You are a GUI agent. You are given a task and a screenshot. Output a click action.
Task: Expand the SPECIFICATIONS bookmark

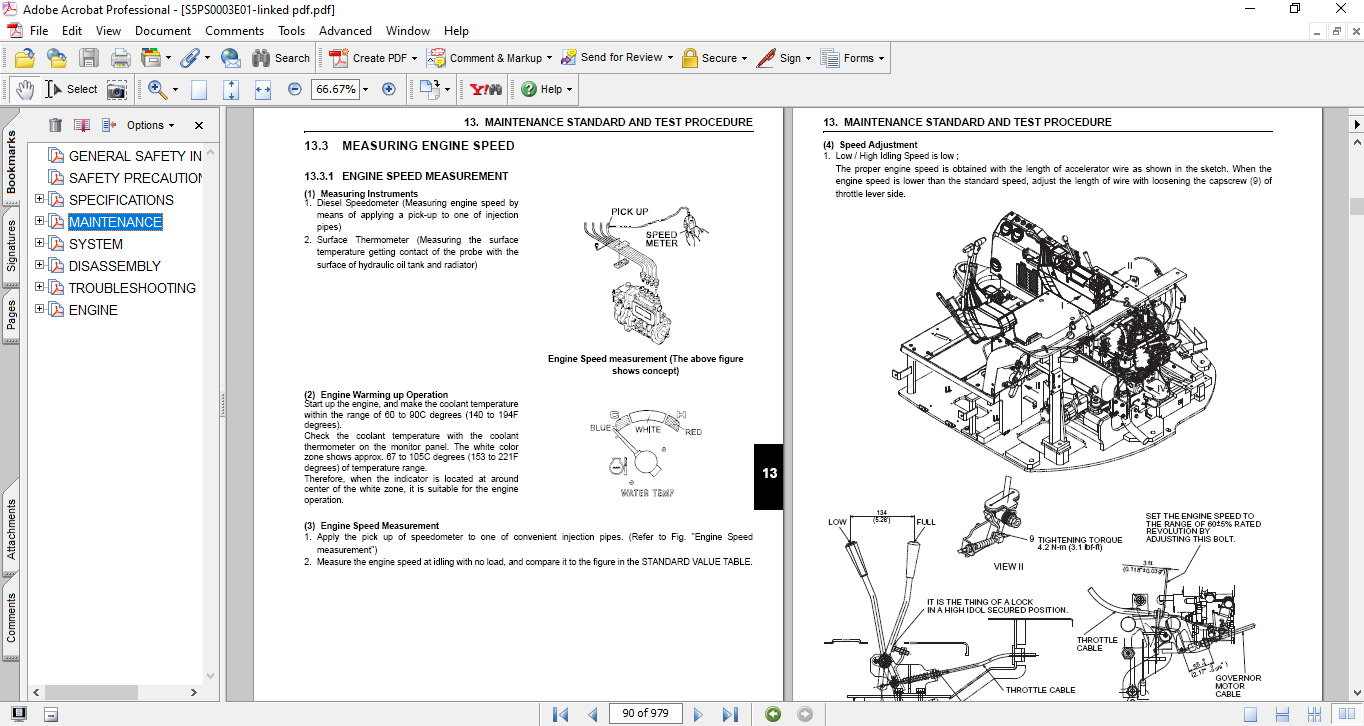[x=40, y=199]
